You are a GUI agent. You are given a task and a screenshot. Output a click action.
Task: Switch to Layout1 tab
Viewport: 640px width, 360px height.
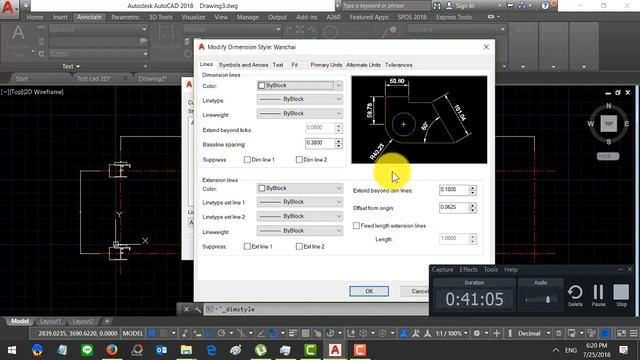(51, 321)
